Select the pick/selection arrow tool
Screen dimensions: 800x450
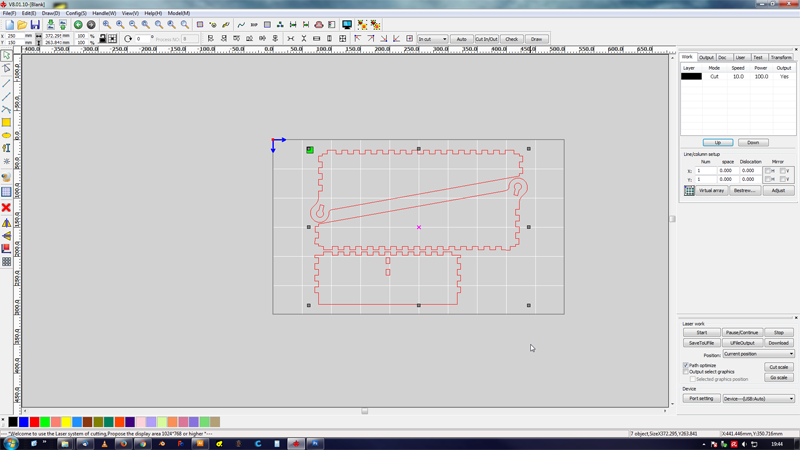pos(6,55)
